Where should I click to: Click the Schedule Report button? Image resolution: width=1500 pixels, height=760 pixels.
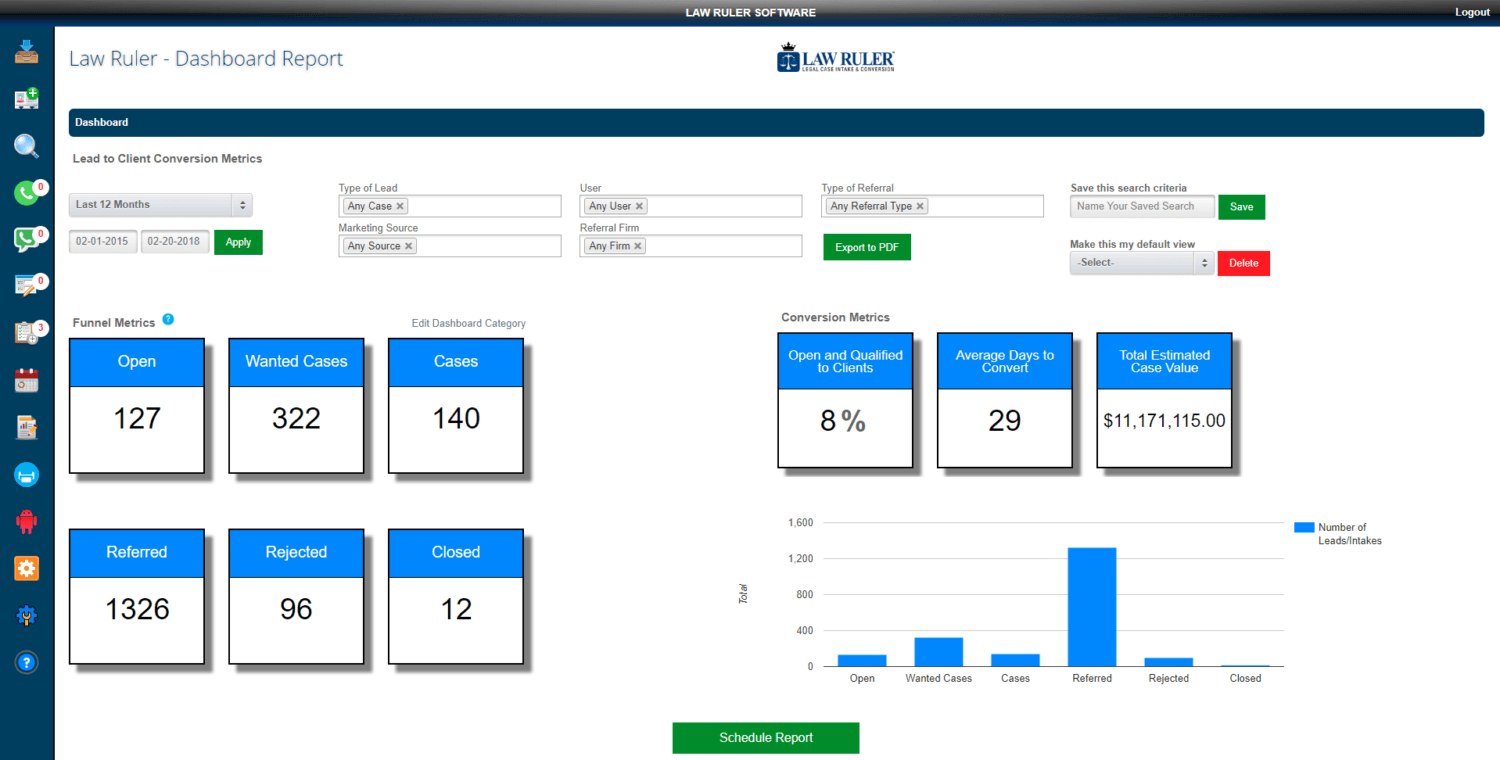pos(766,738)
